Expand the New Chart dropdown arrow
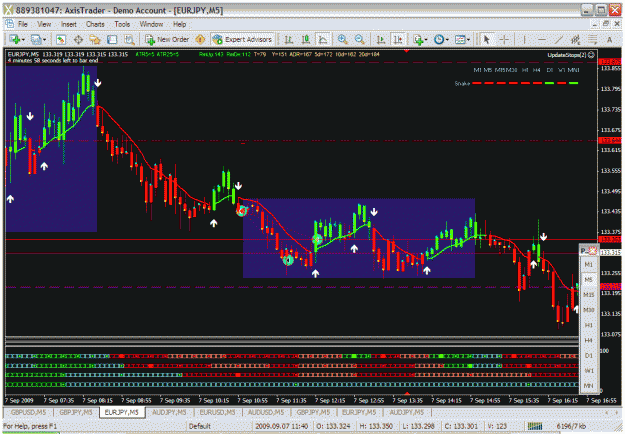 tap(23, 39)
